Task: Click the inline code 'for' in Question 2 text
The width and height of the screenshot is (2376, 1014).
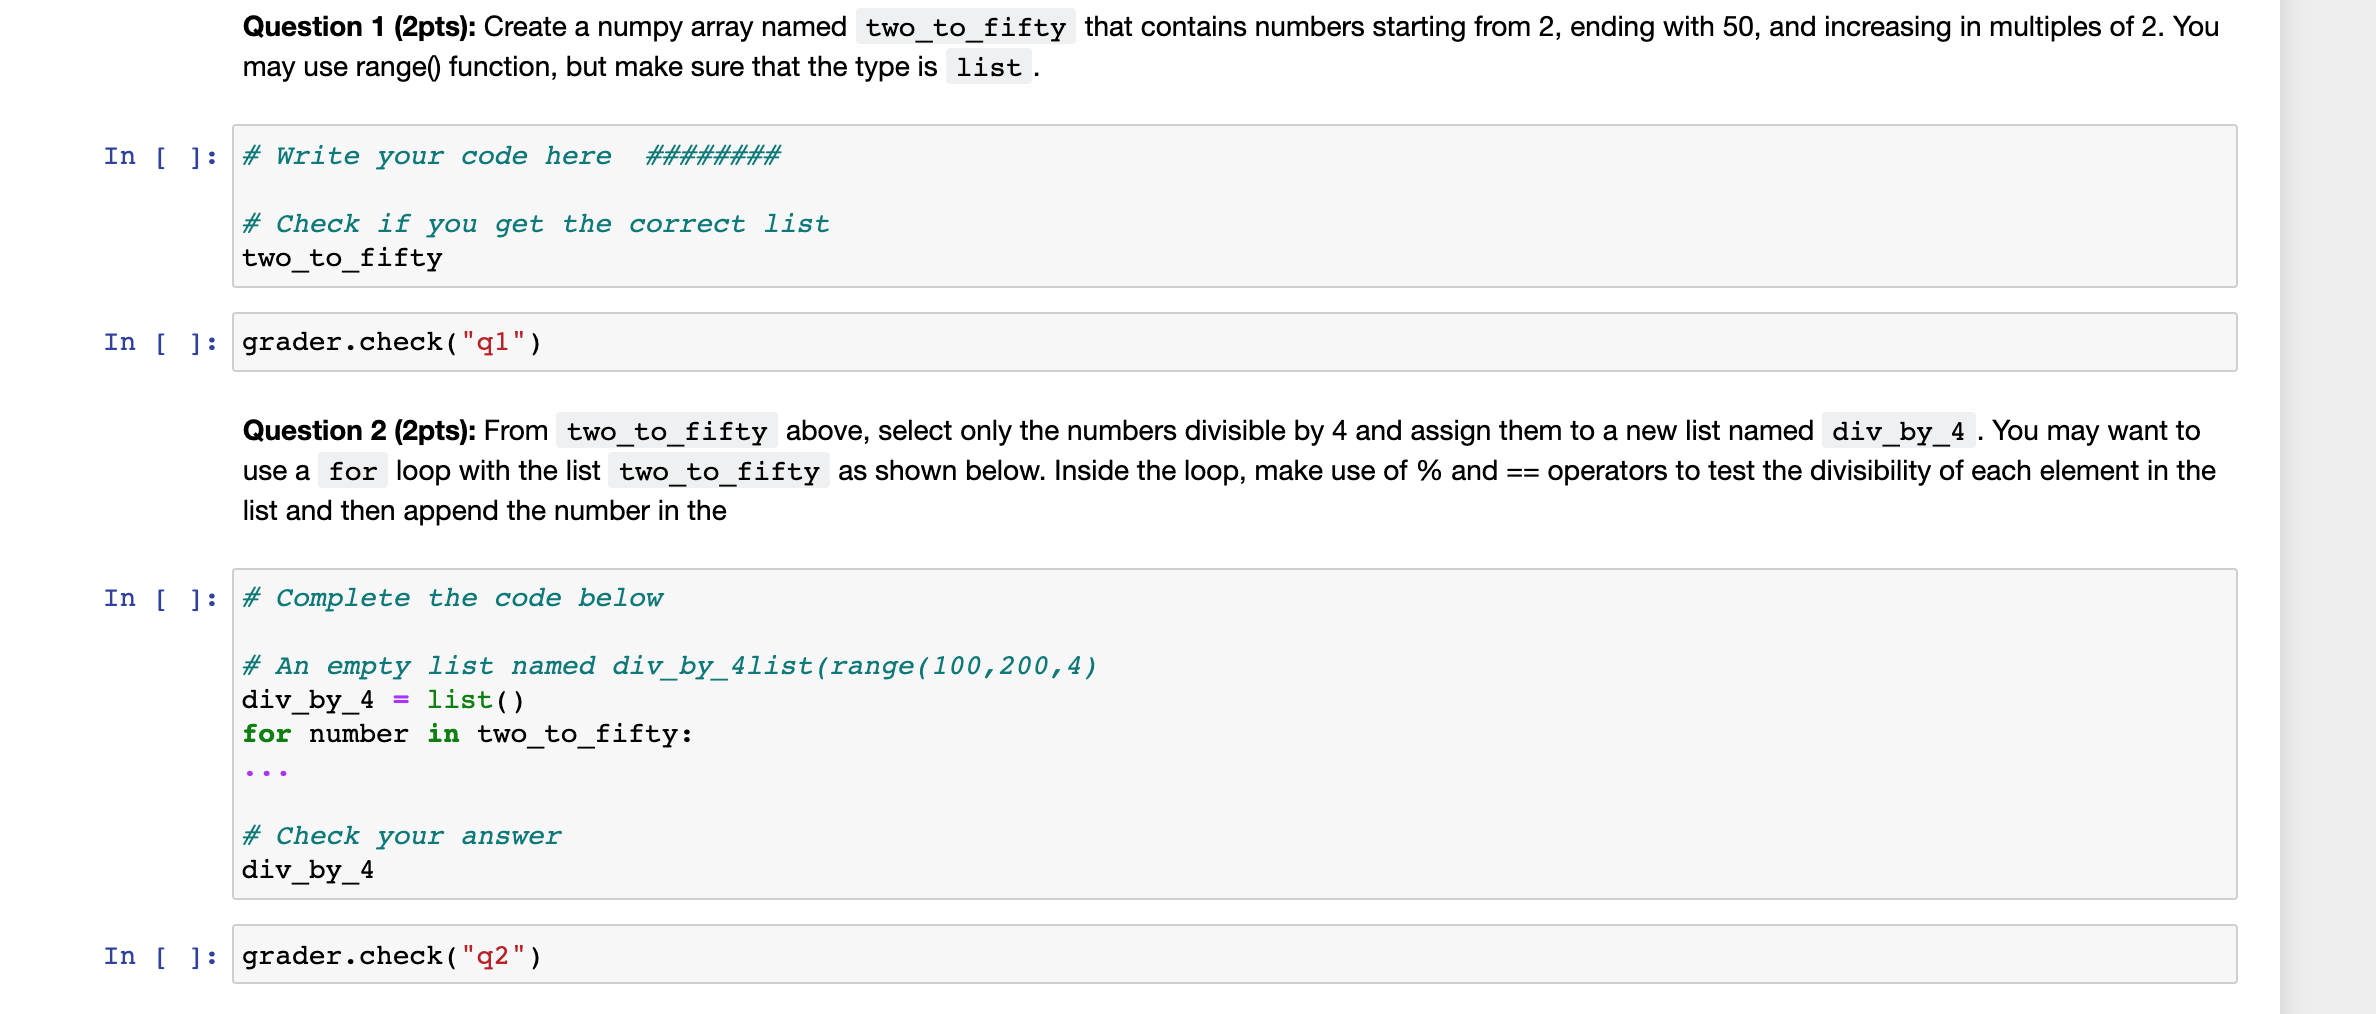Action: click(353, 471)
